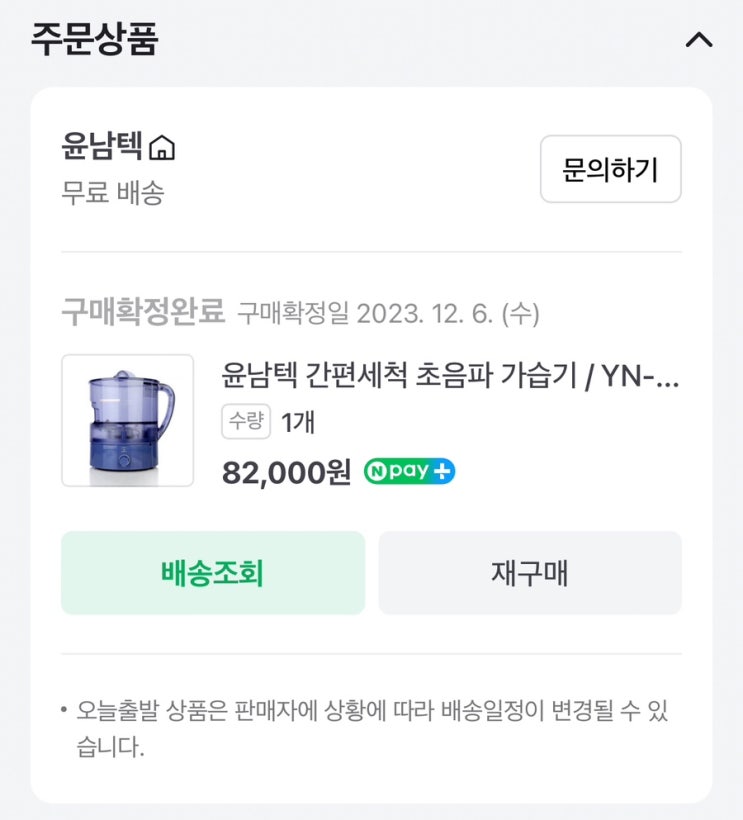Open the 윤남텍 store home icon
The height and width of the screenshot is (820, 743).
pos(161,149)
